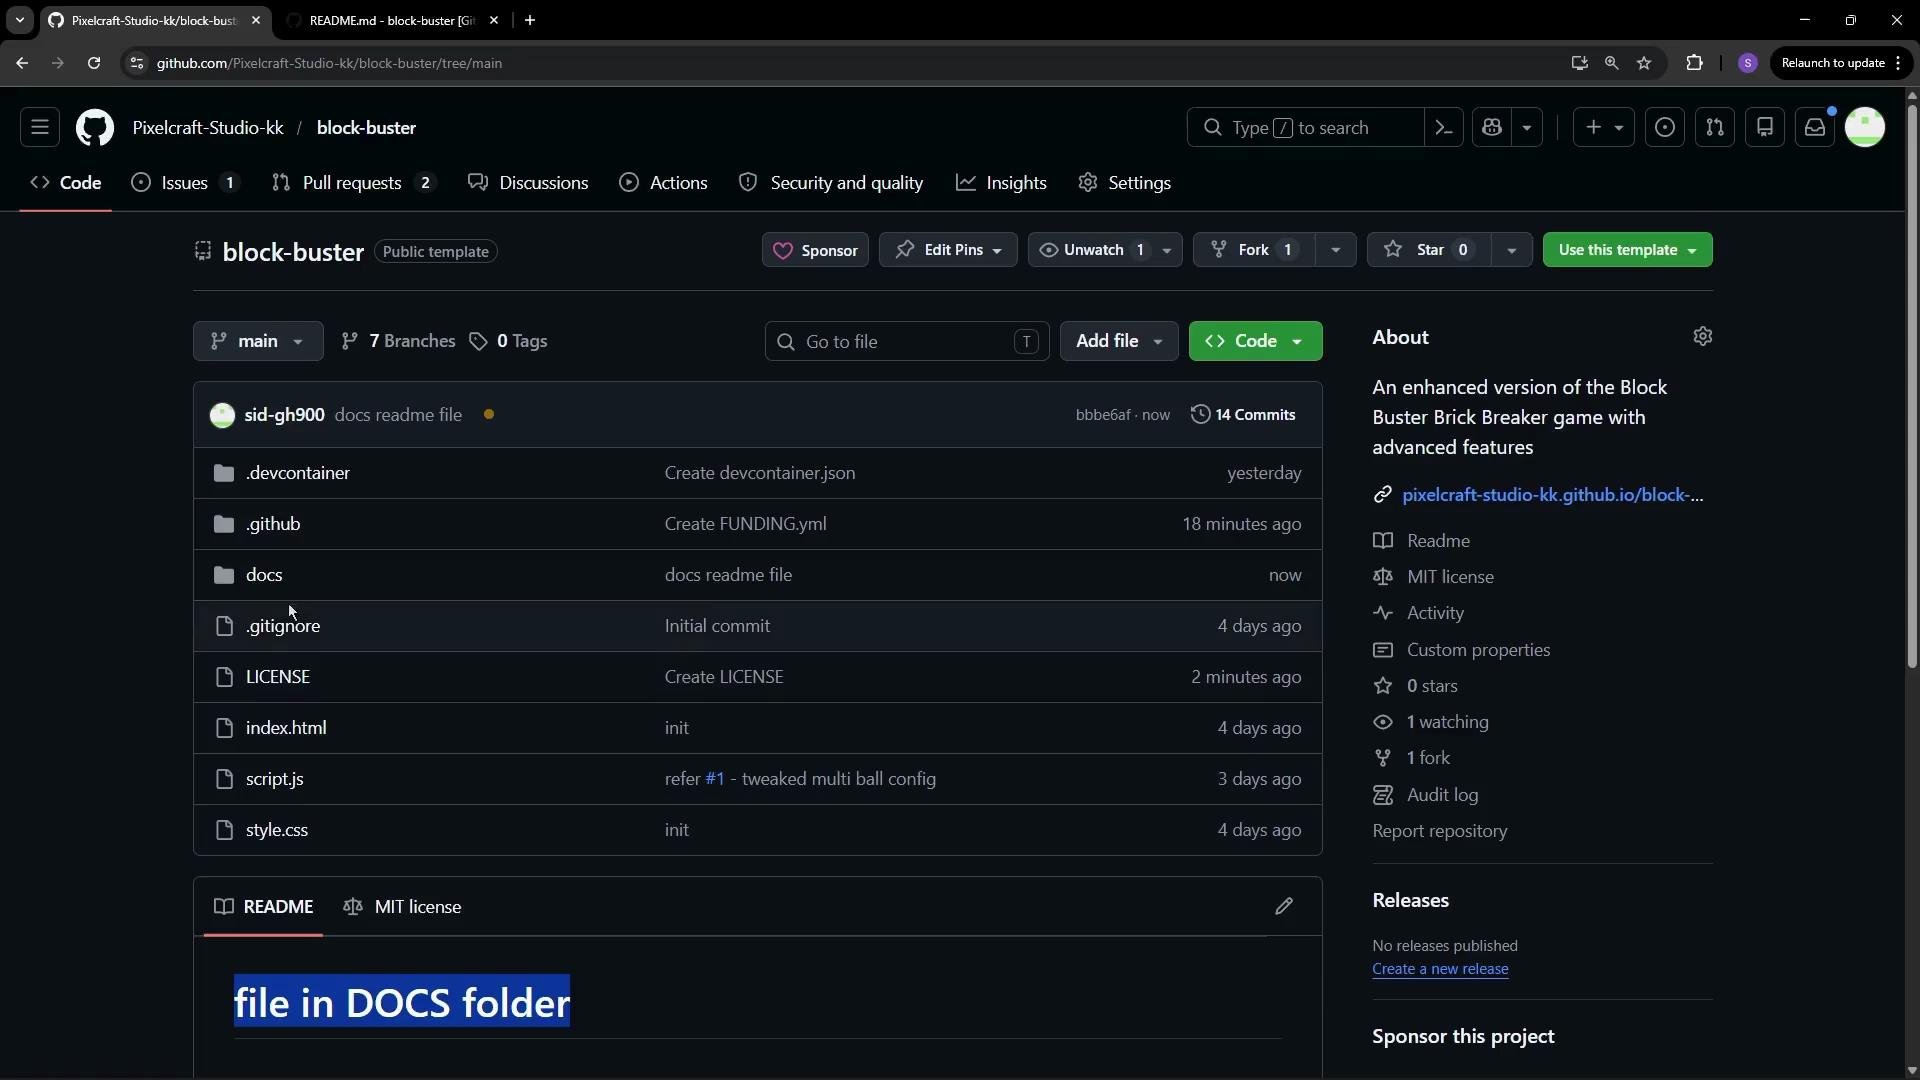Click the Use this template button
The height and width of the screenshot is (1080, 1920).
[x=1628, y=250]
